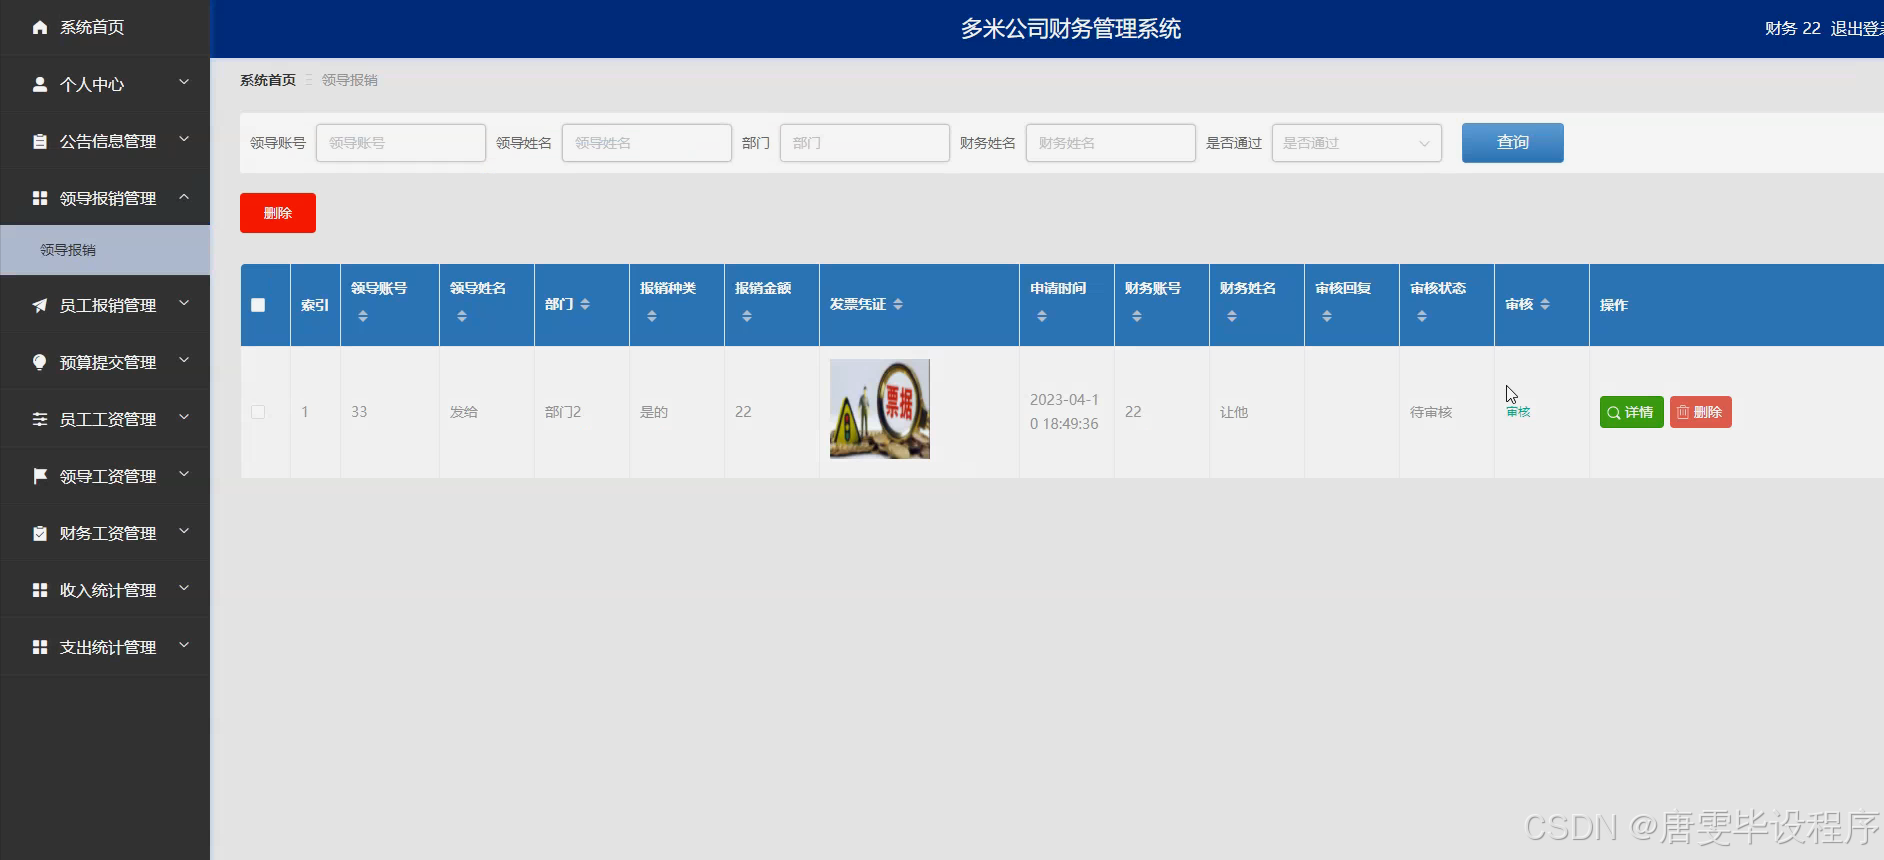Click the grid icon for 领导报销管理
This screenshot has width=1884, height=860.
click(39, 198)
